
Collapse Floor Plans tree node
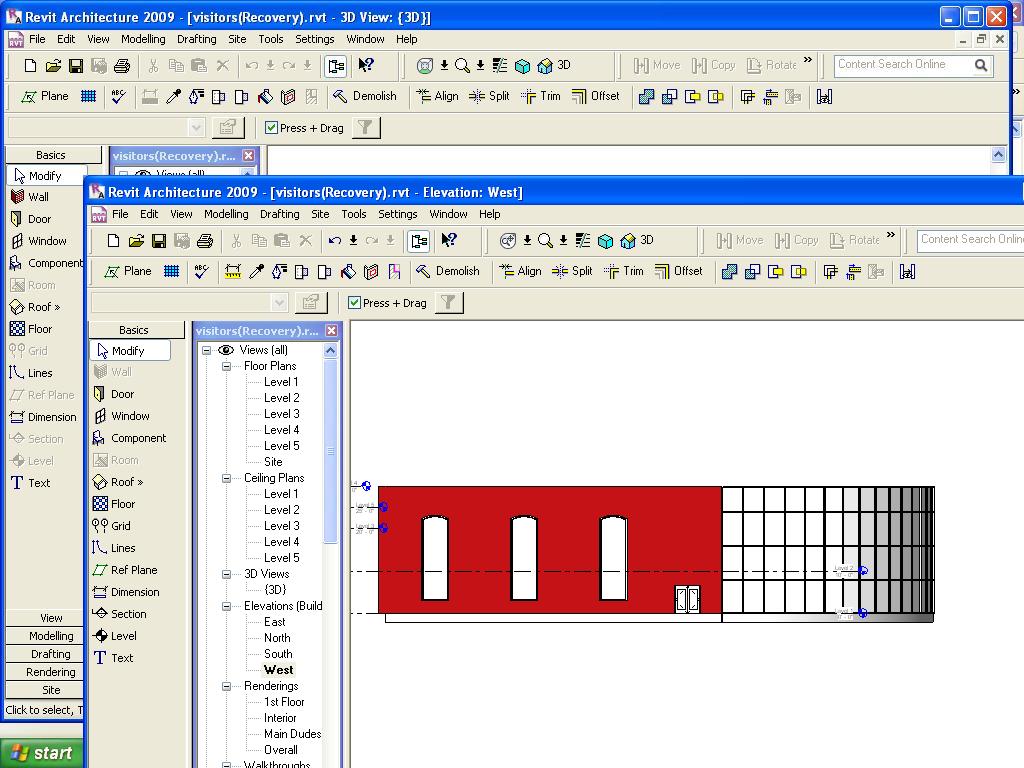click(x=227, y=366)
